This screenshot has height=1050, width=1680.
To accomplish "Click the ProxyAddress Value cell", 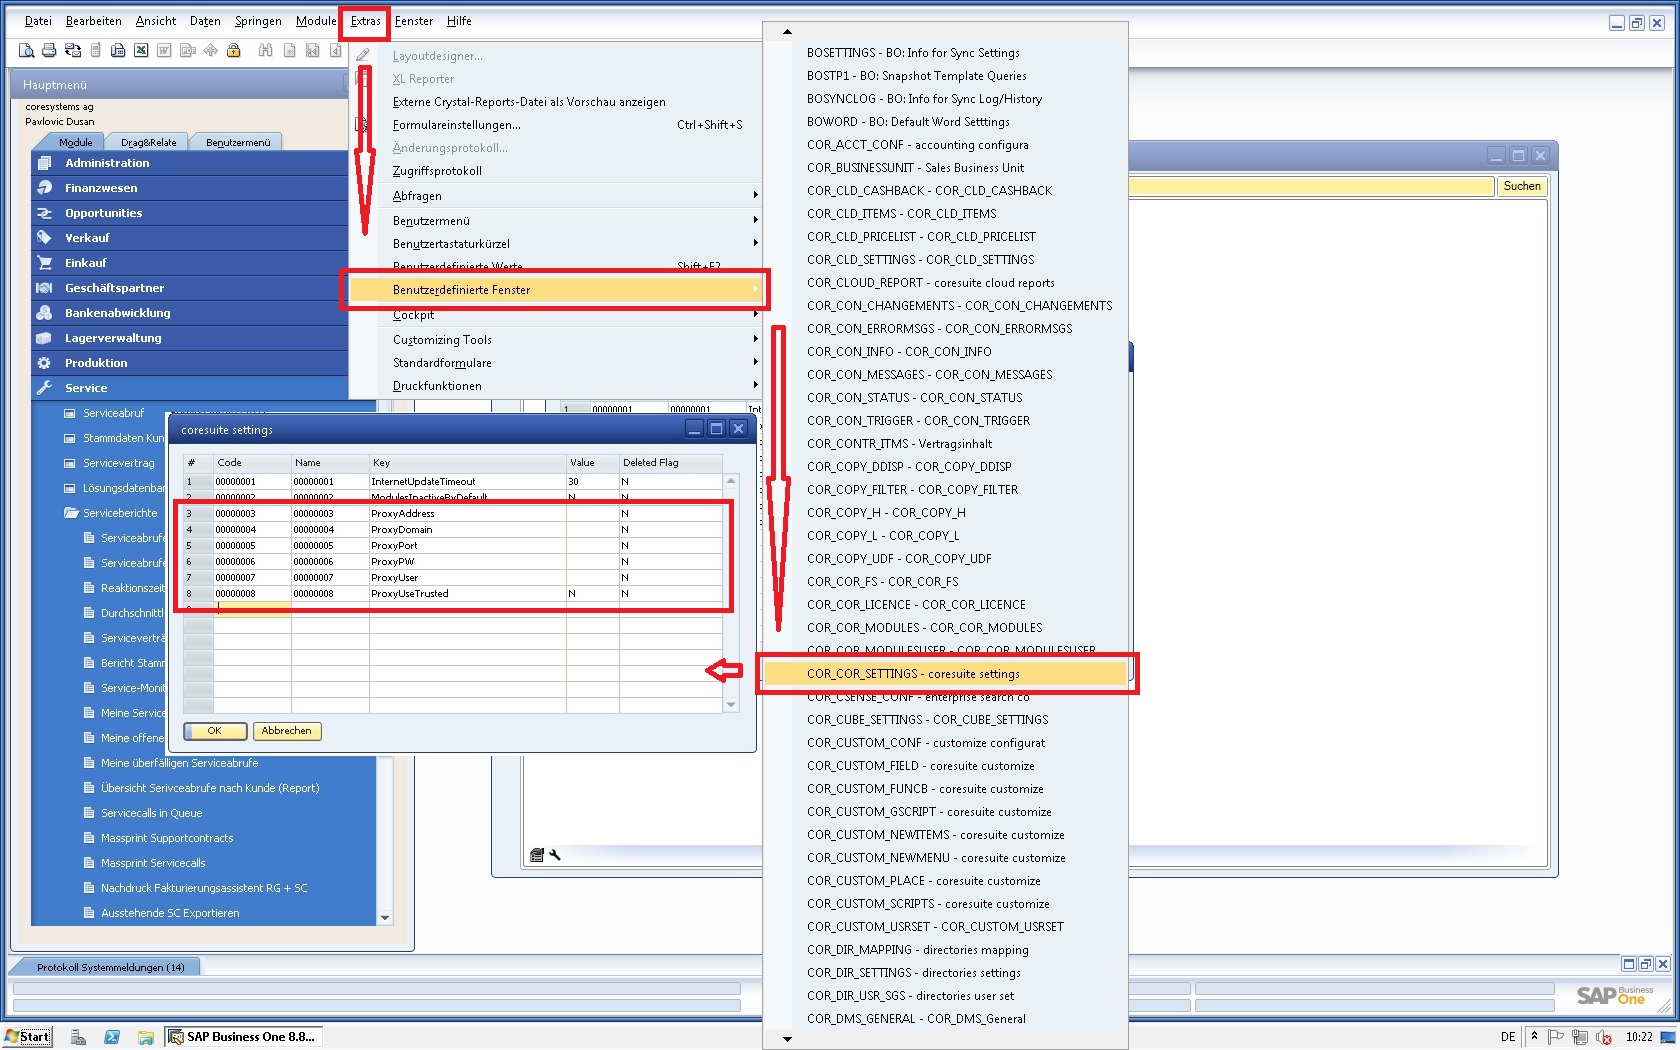I will tap(591, 514).
